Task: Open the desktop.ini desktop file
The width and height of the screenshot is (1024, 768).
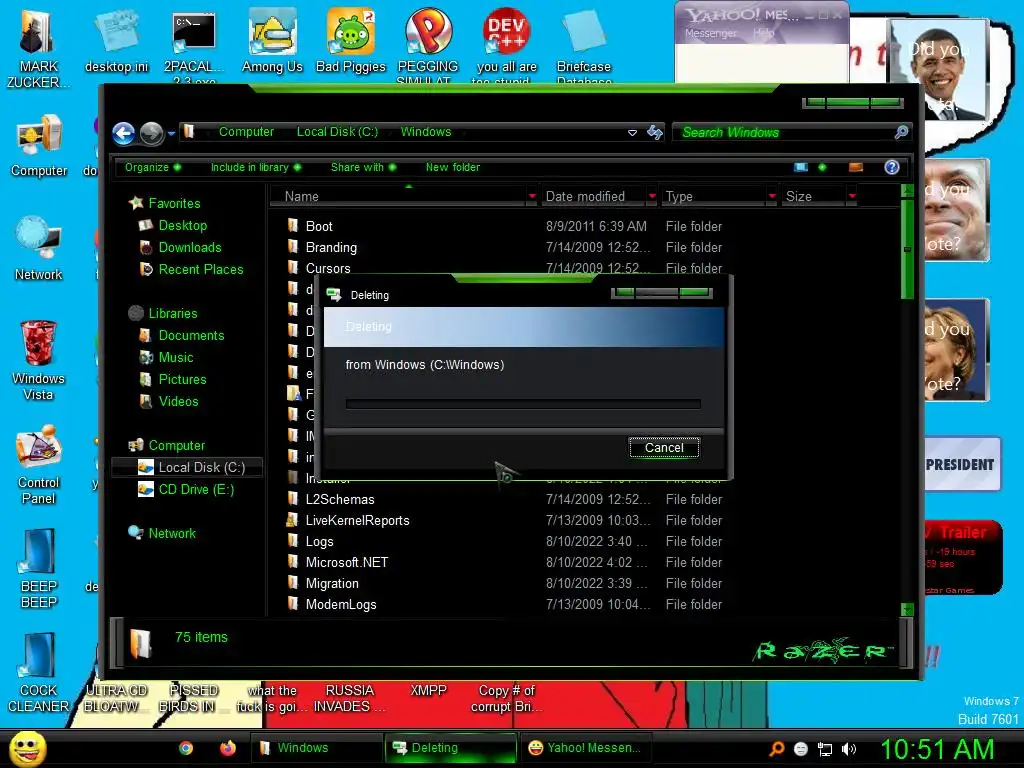Action: [x=117, y=42]
